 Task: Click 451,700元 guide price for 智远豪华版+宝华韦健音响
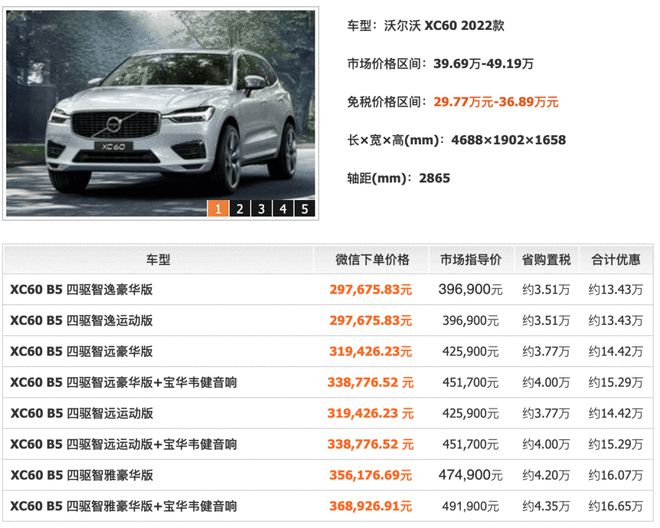coord(471,382)
